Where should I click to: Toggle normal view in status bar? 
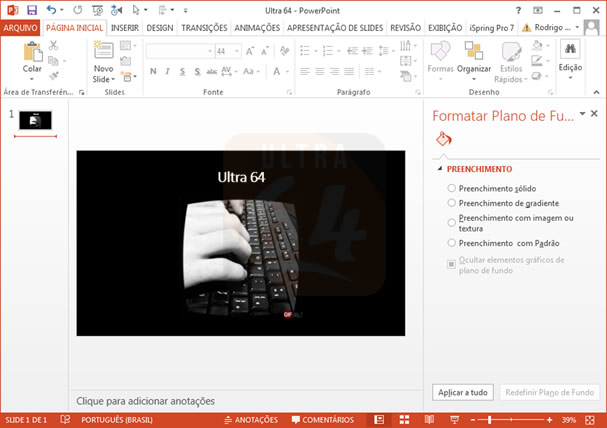click(379, 420)
